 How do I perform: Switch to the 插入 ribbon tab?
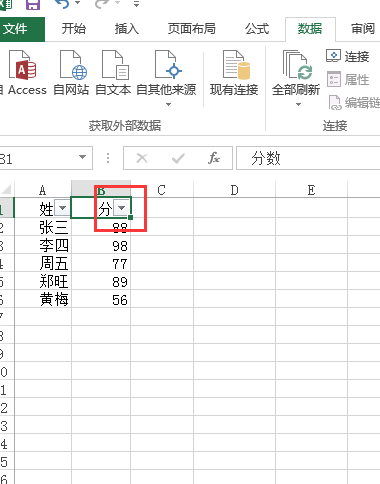coord(127,29)
